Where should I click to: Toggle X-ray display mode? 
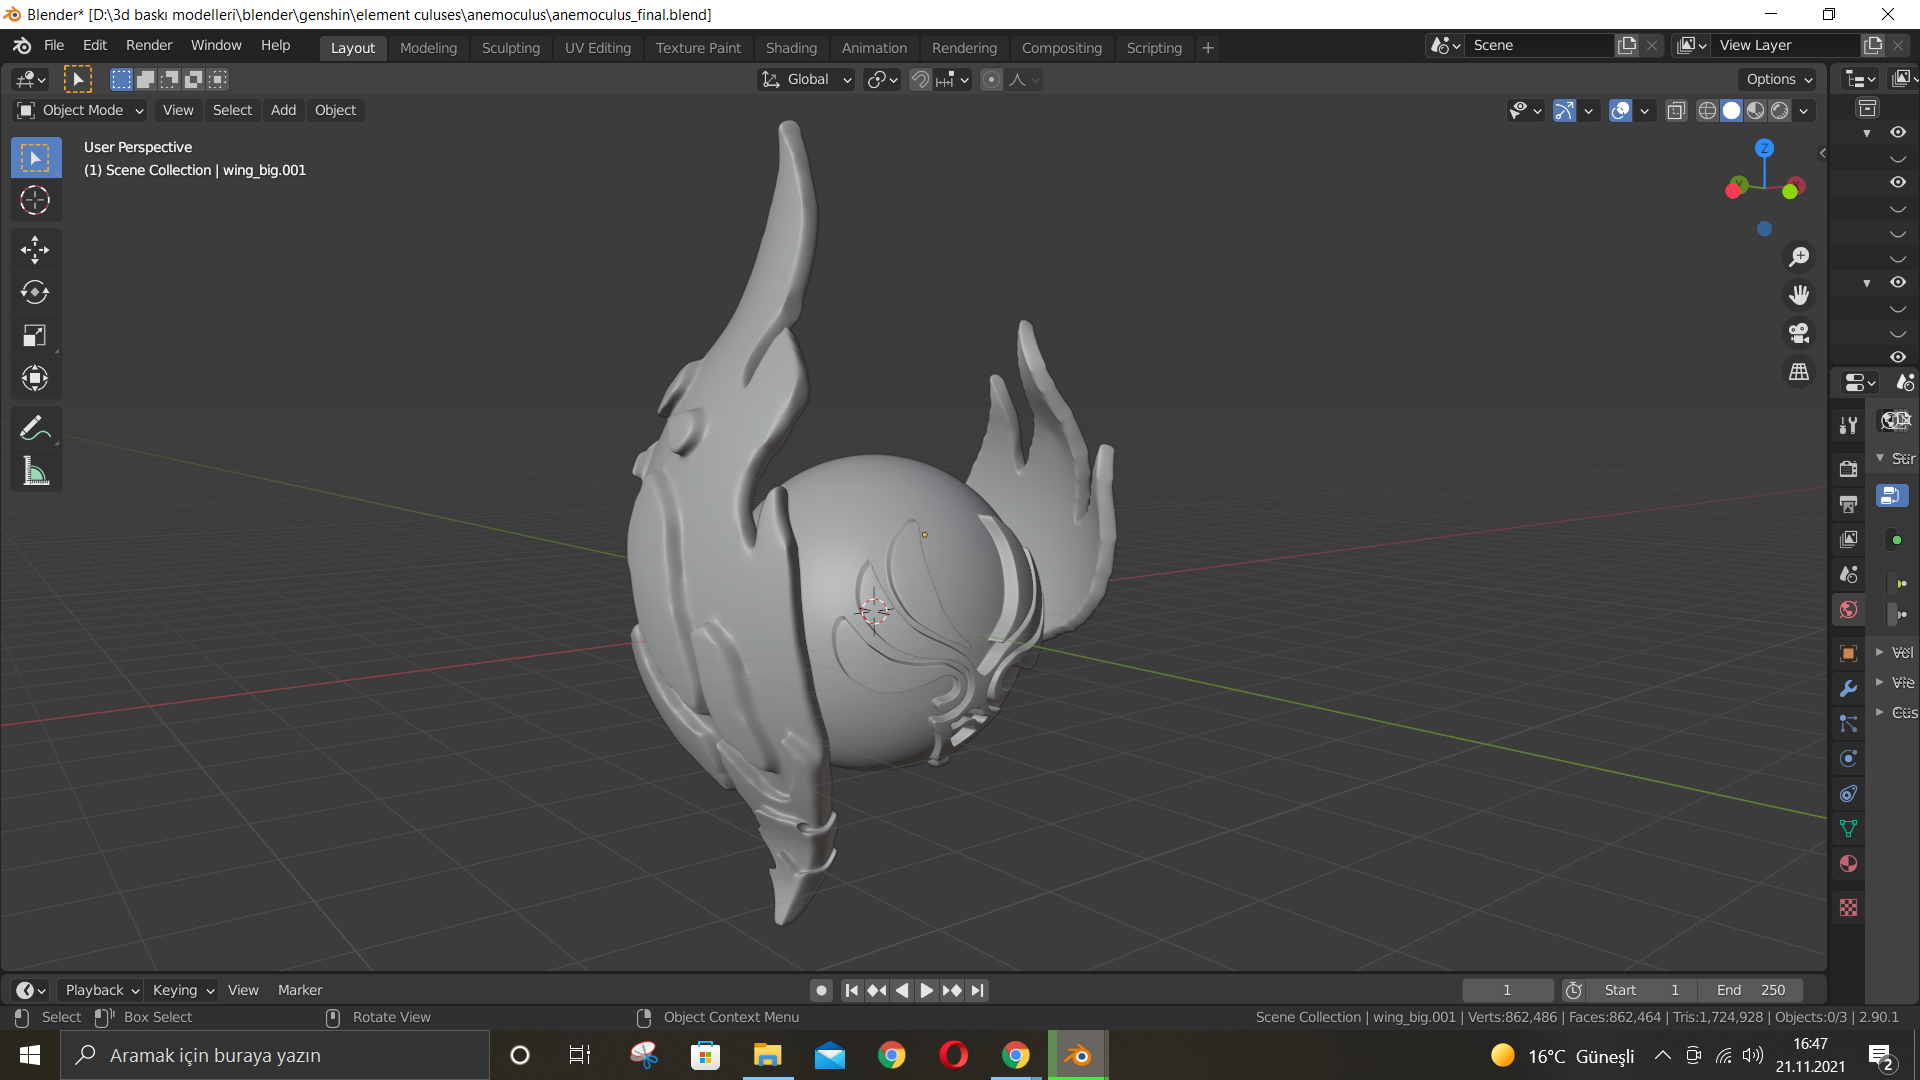[x=1676, y=111]
